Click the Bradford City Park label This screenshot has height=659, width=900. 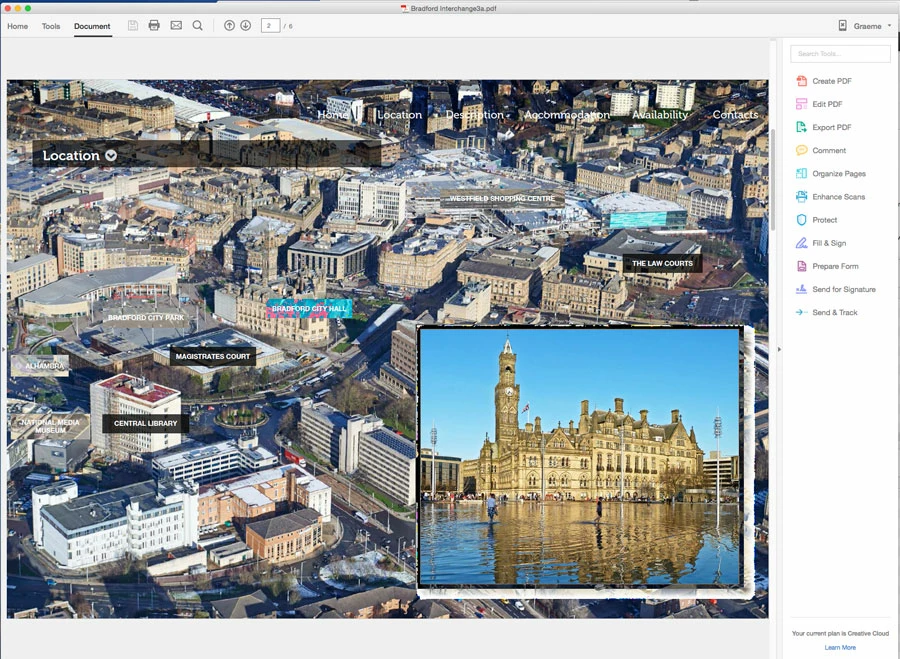(x=146, y=317)
